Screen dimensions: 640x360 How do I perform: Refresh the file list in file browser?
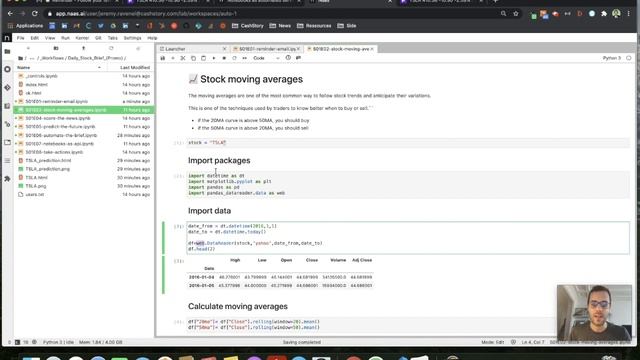tap(111, 48)
